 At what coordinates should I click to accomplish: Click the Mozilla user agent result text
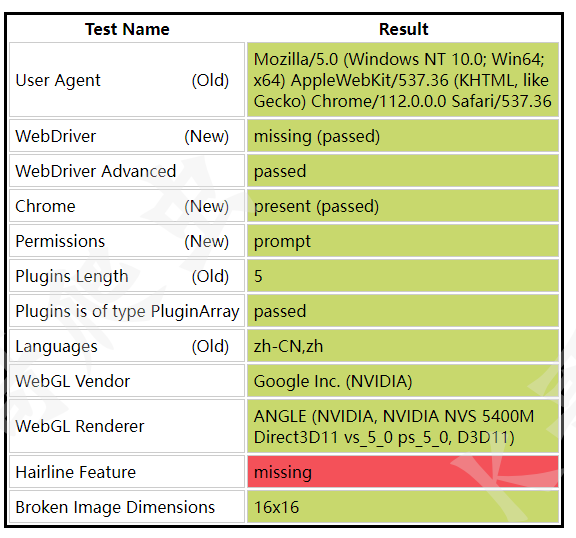pos(403,80)
